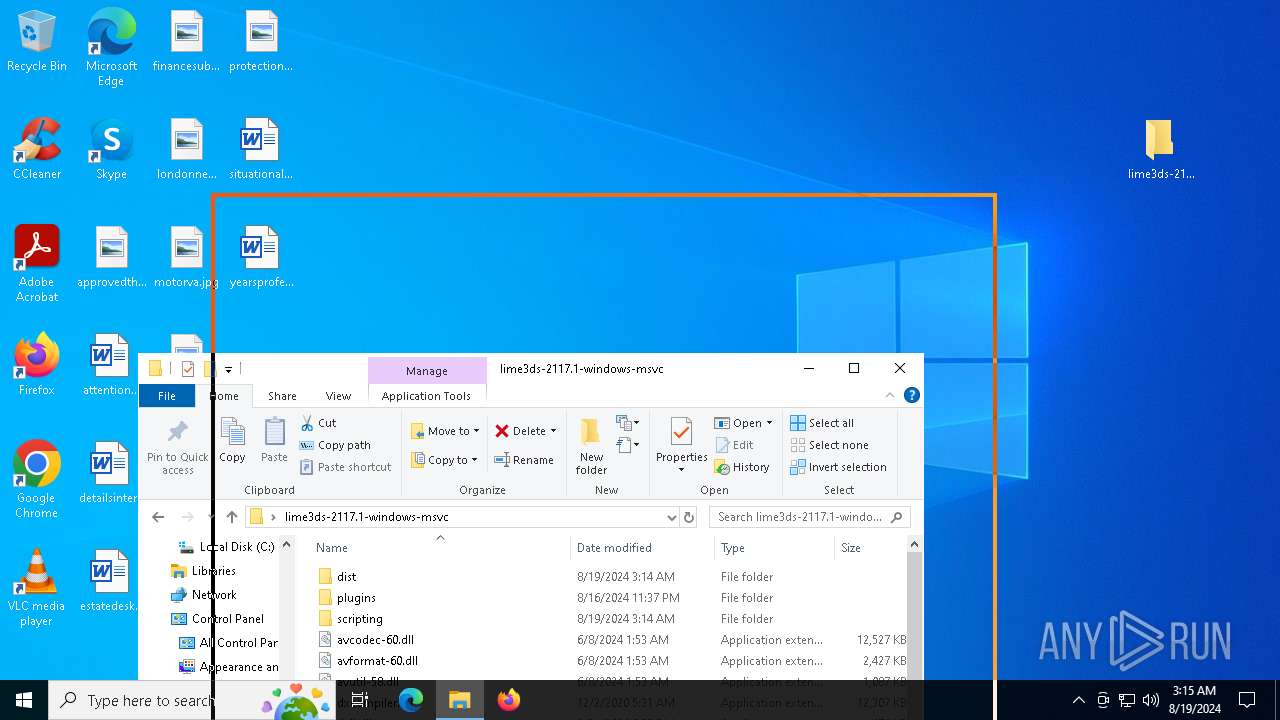
Task: Click Cut in the Clipboard group
Action: (318, 423)
